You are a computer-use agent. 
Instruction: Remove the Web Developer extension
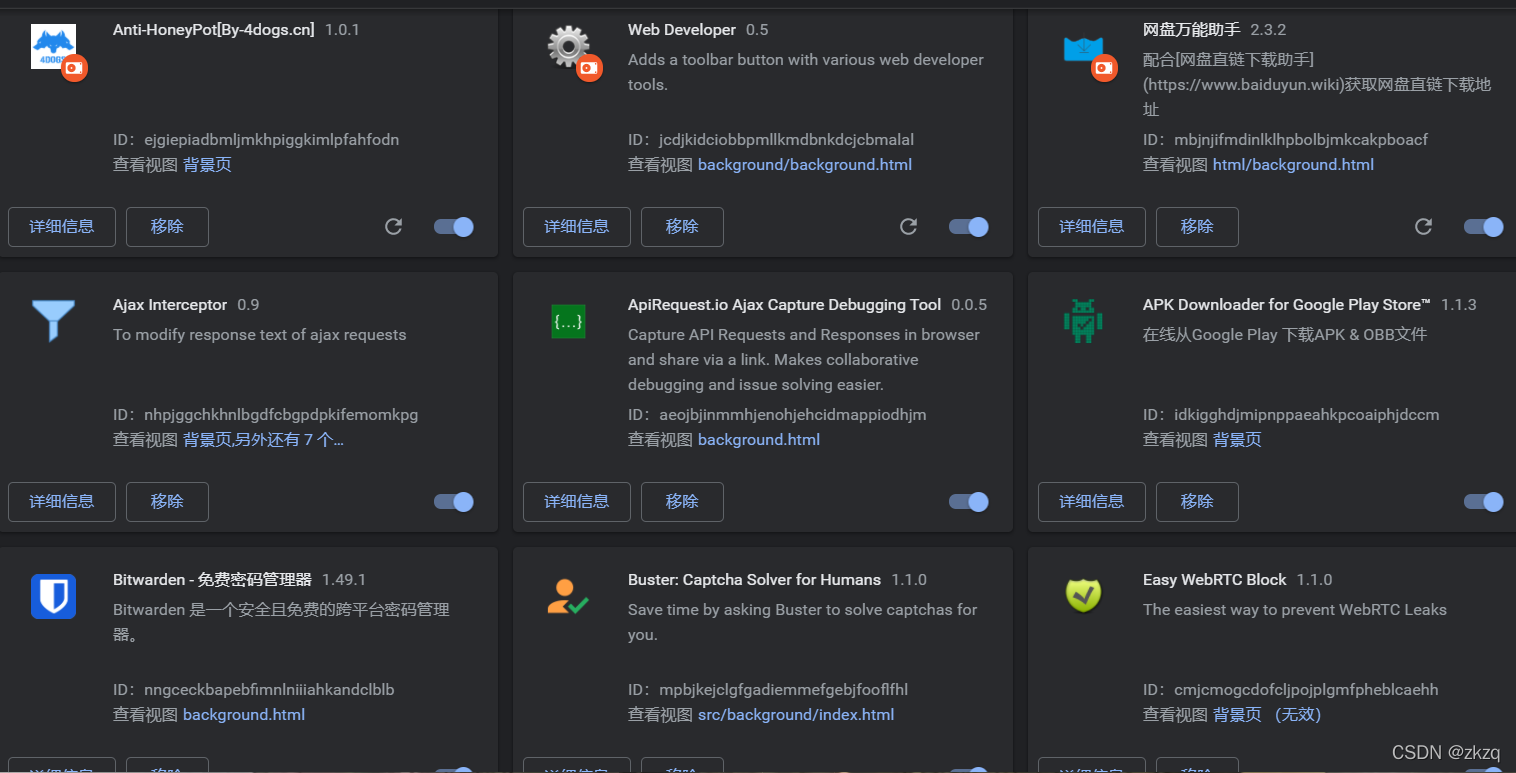click(682, 227)
